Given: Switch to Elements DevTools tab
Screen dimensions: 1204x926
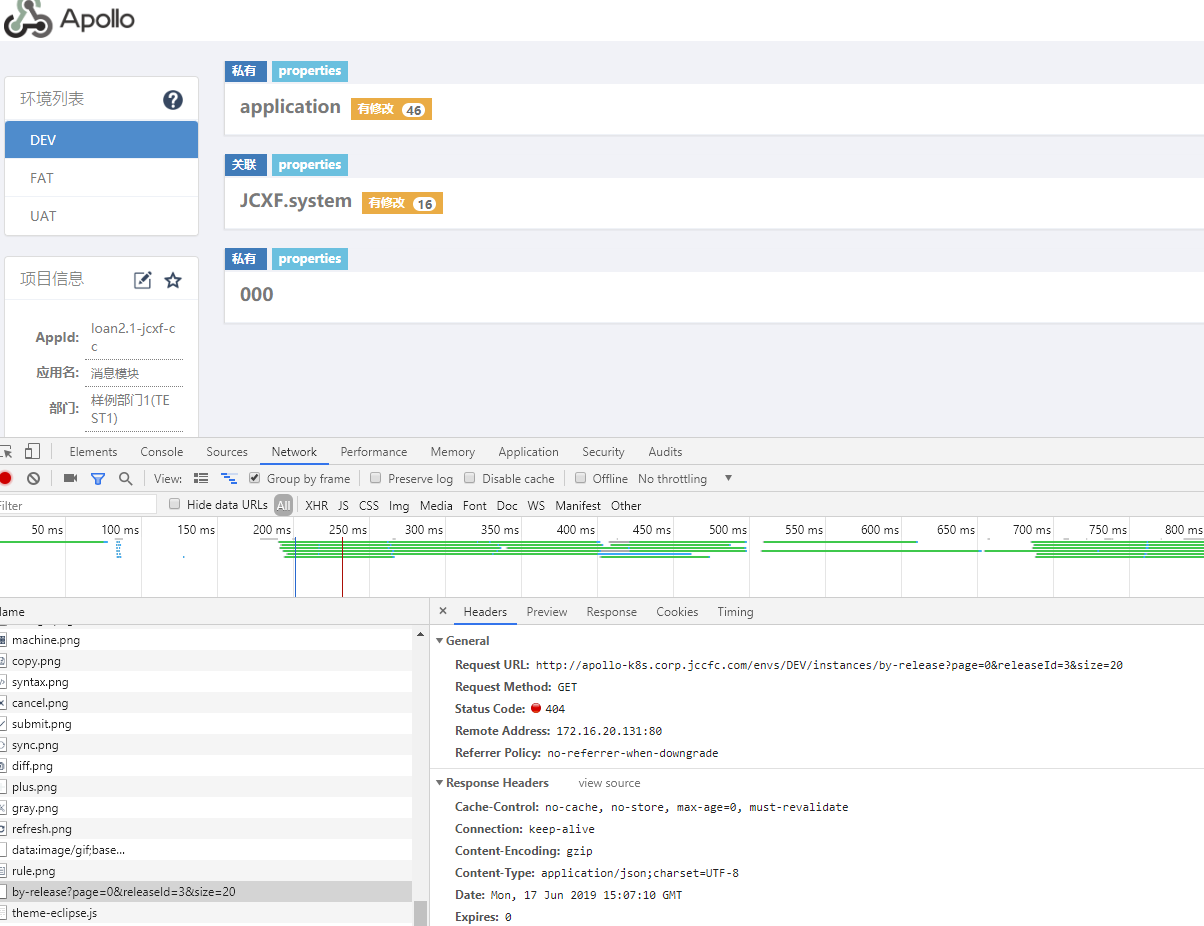Looking at the screenshot, I should pos(93,452).
